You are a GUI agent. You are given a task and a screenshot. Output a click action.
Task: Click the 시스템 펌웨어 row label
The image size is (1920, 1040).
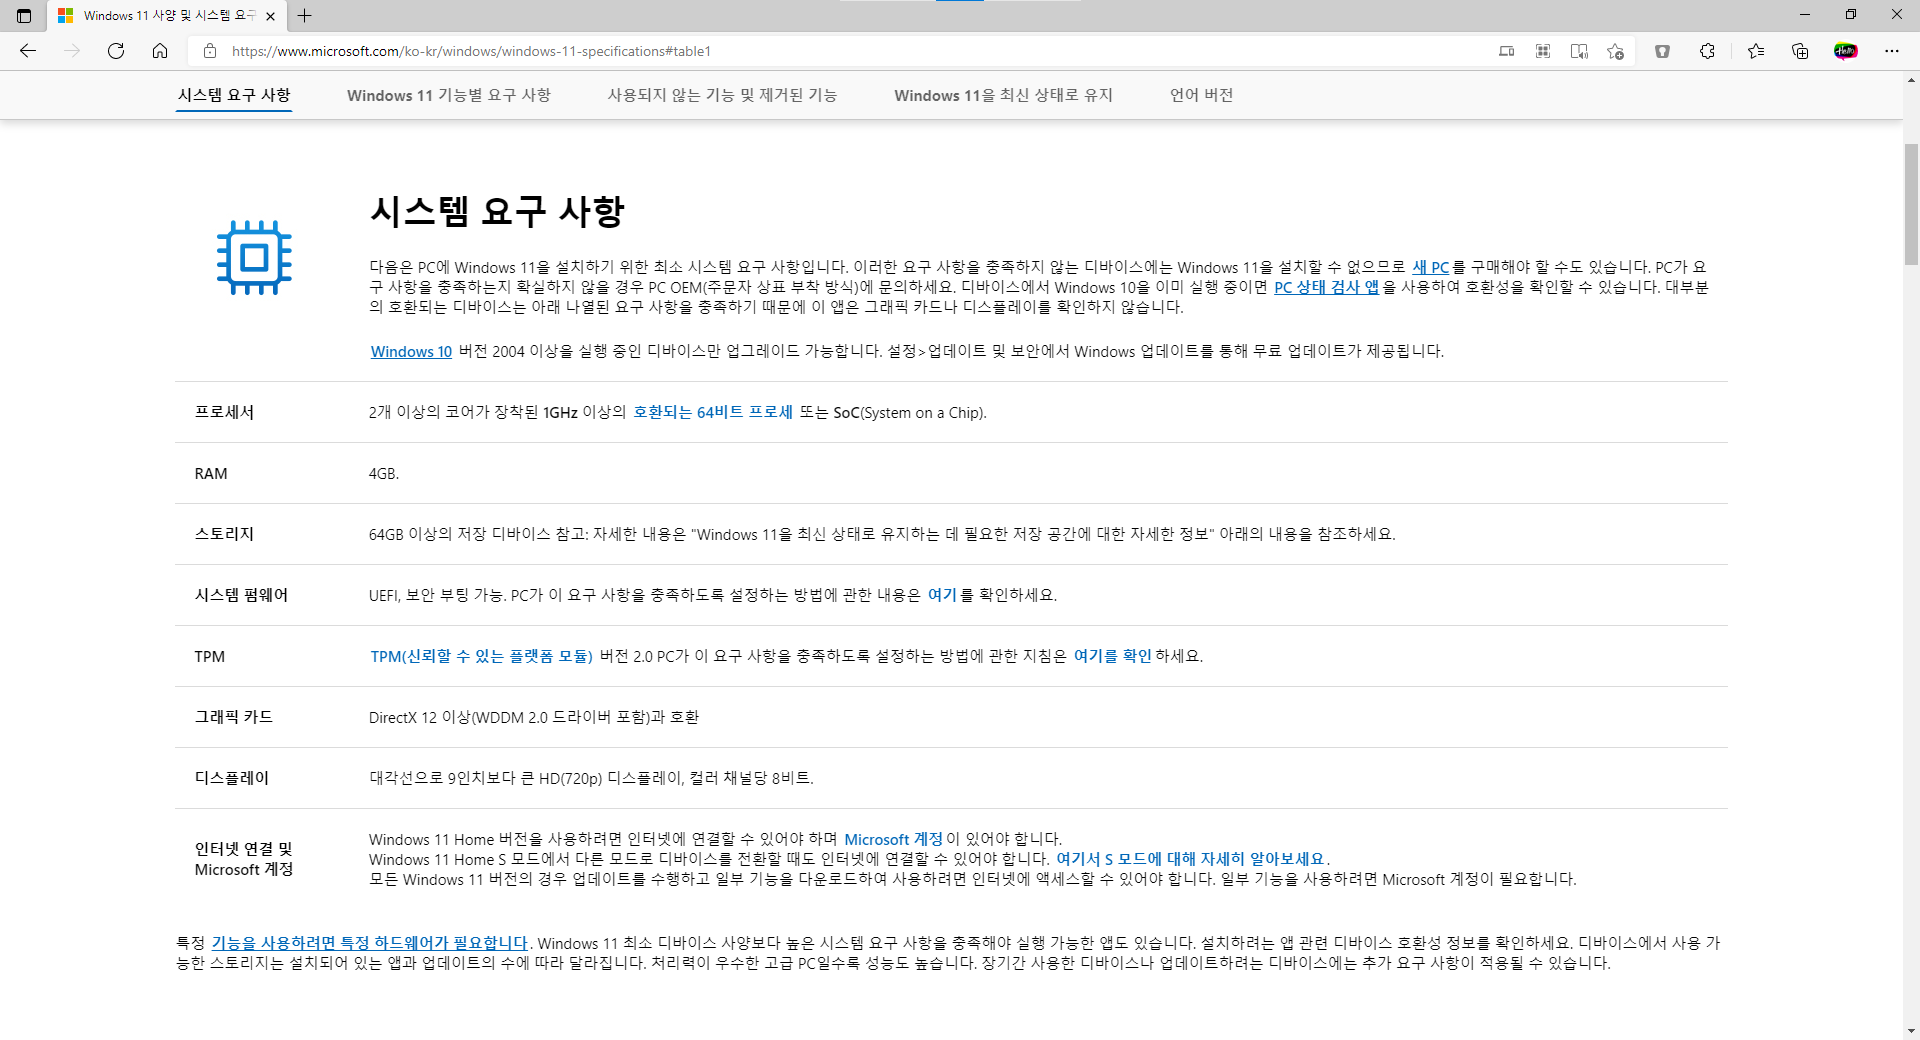pos(241,595)
